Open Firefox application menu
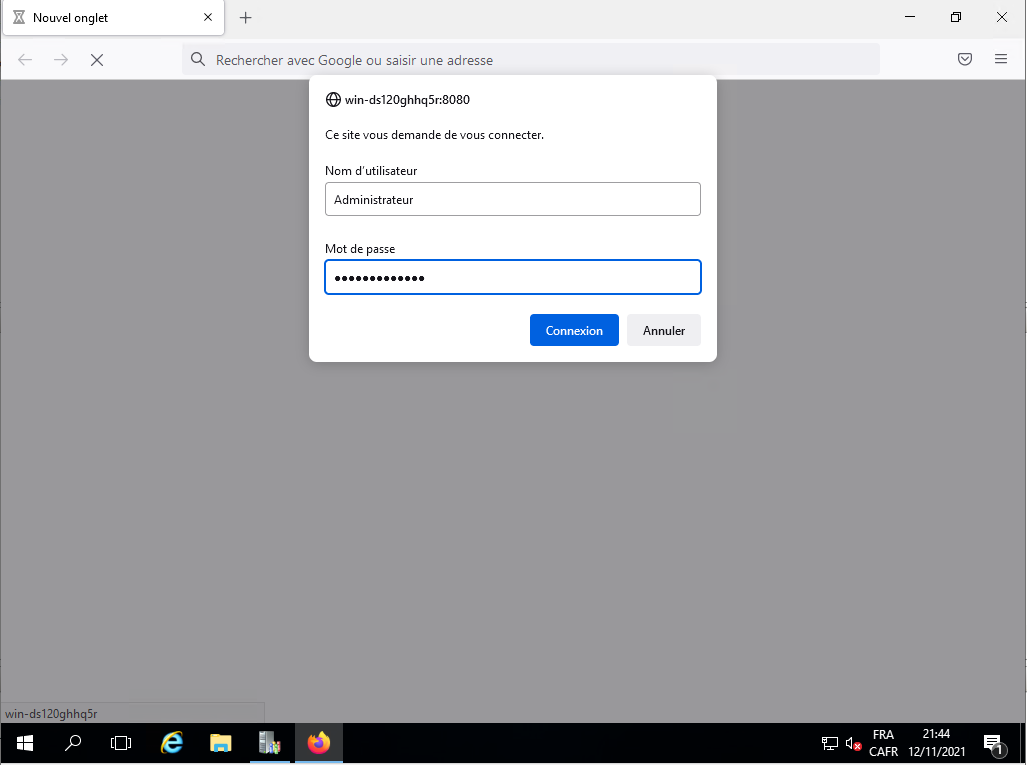The height and width of the screenshot is (765, 1027). pos(1000,60)
